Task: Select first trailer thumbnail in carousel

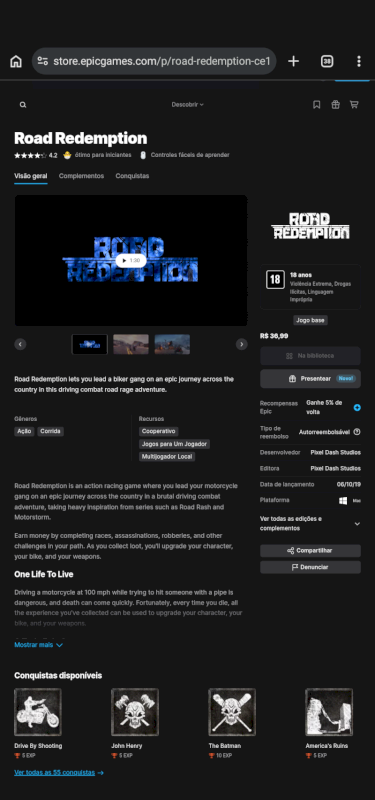Action: click(x=90, y=344)
